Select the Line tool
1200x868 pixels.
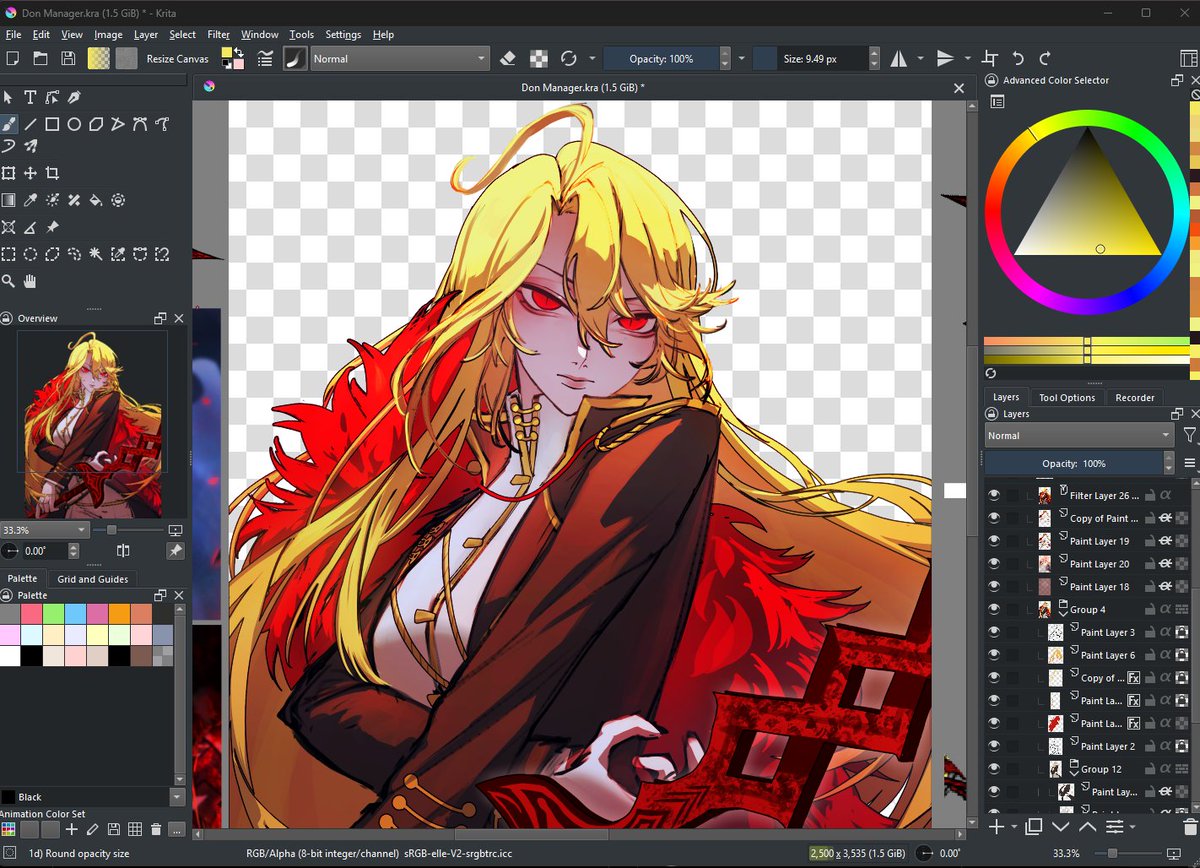(x=30, y=124)
